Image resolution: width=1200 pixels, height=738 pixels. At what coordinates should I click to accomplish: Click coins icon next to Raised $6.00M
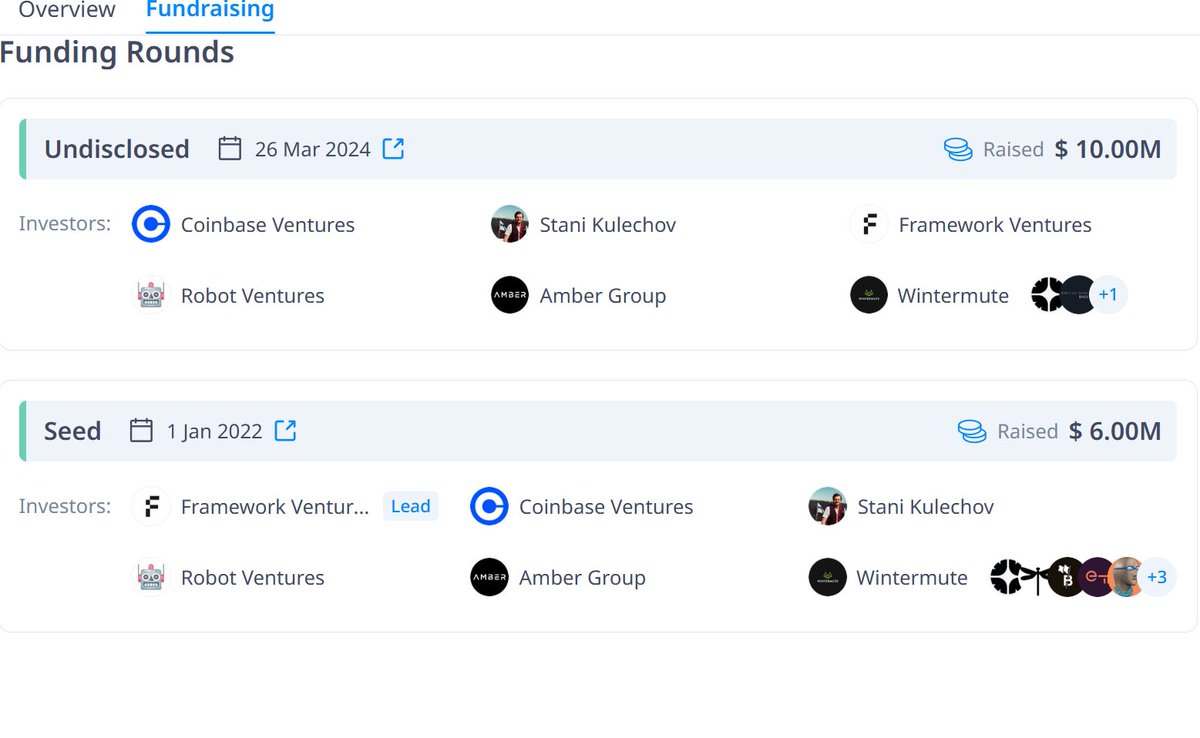click(972, 432)
